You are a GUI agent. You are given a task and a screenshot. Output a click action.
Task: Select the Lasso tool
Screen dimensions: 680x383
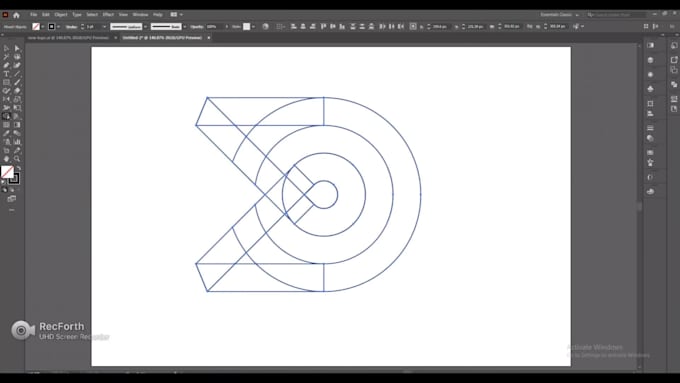tap(17, 57)
